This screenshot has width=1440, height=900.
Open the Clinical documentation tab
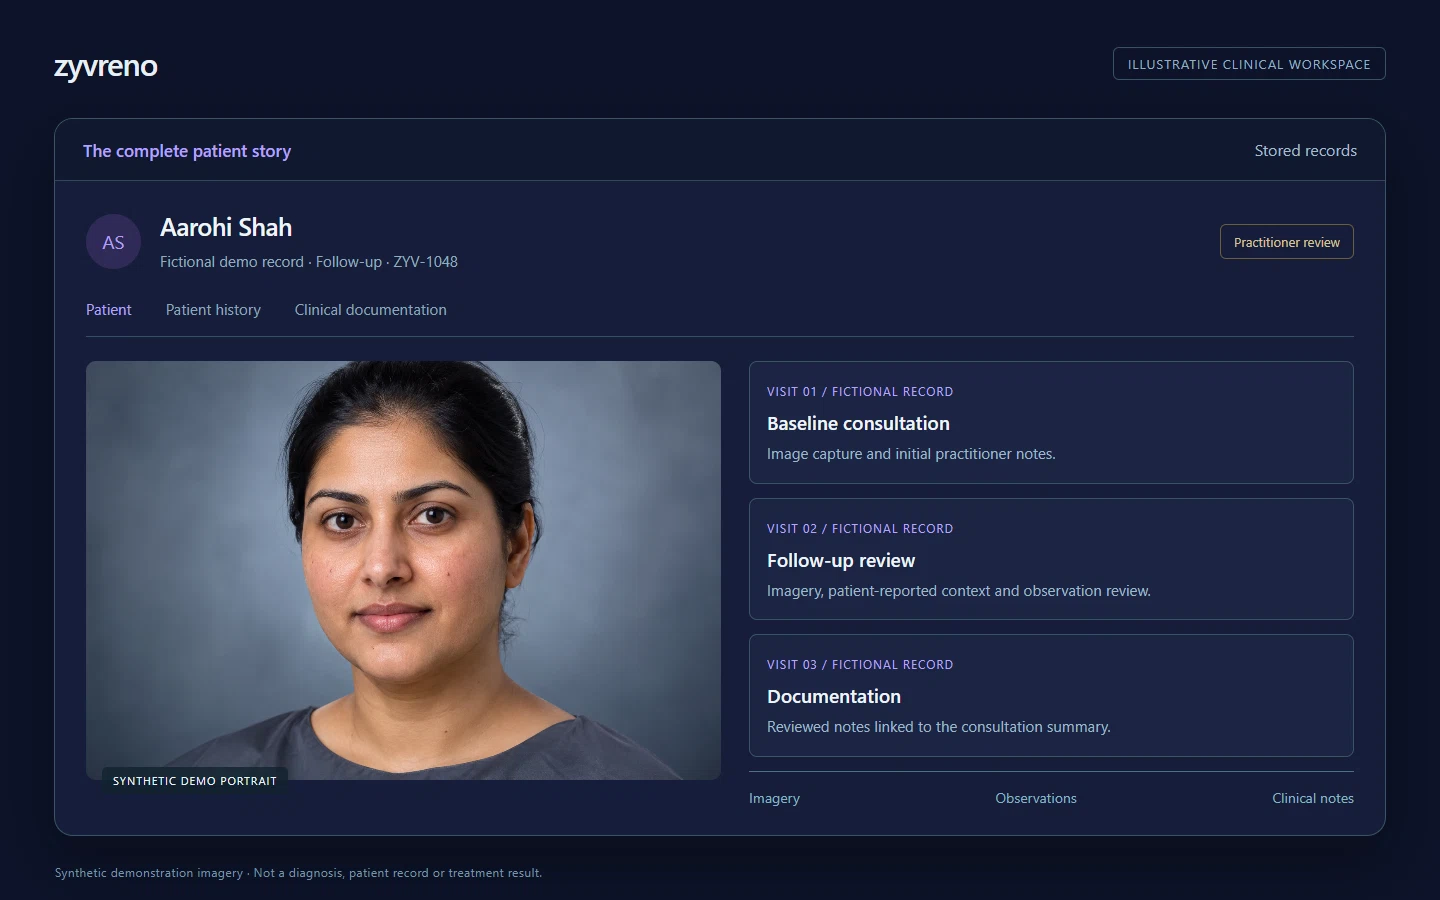(x=370, y=310)
